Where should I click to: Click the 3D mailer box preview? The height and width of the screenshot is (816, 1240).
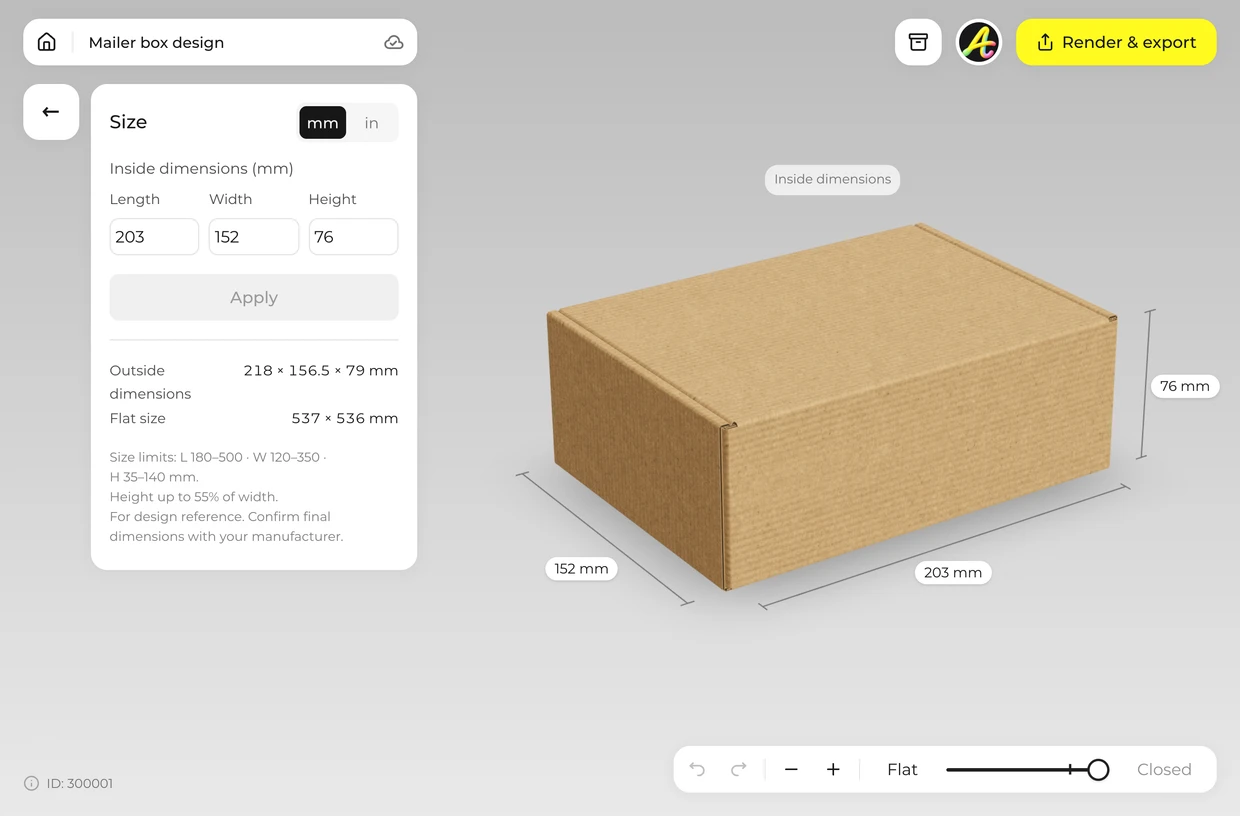coord(832,405)
